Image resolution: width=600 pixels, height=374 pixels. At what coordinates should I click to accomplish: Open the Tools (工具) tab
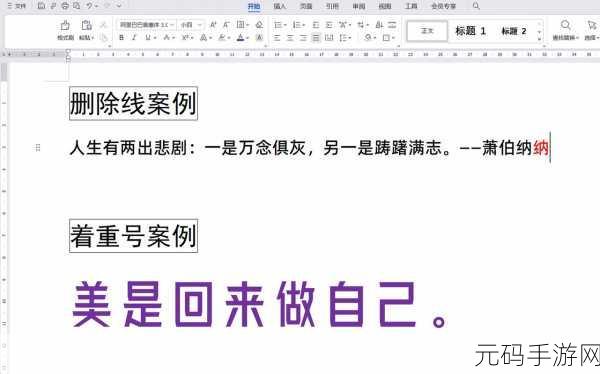point(411,6)
